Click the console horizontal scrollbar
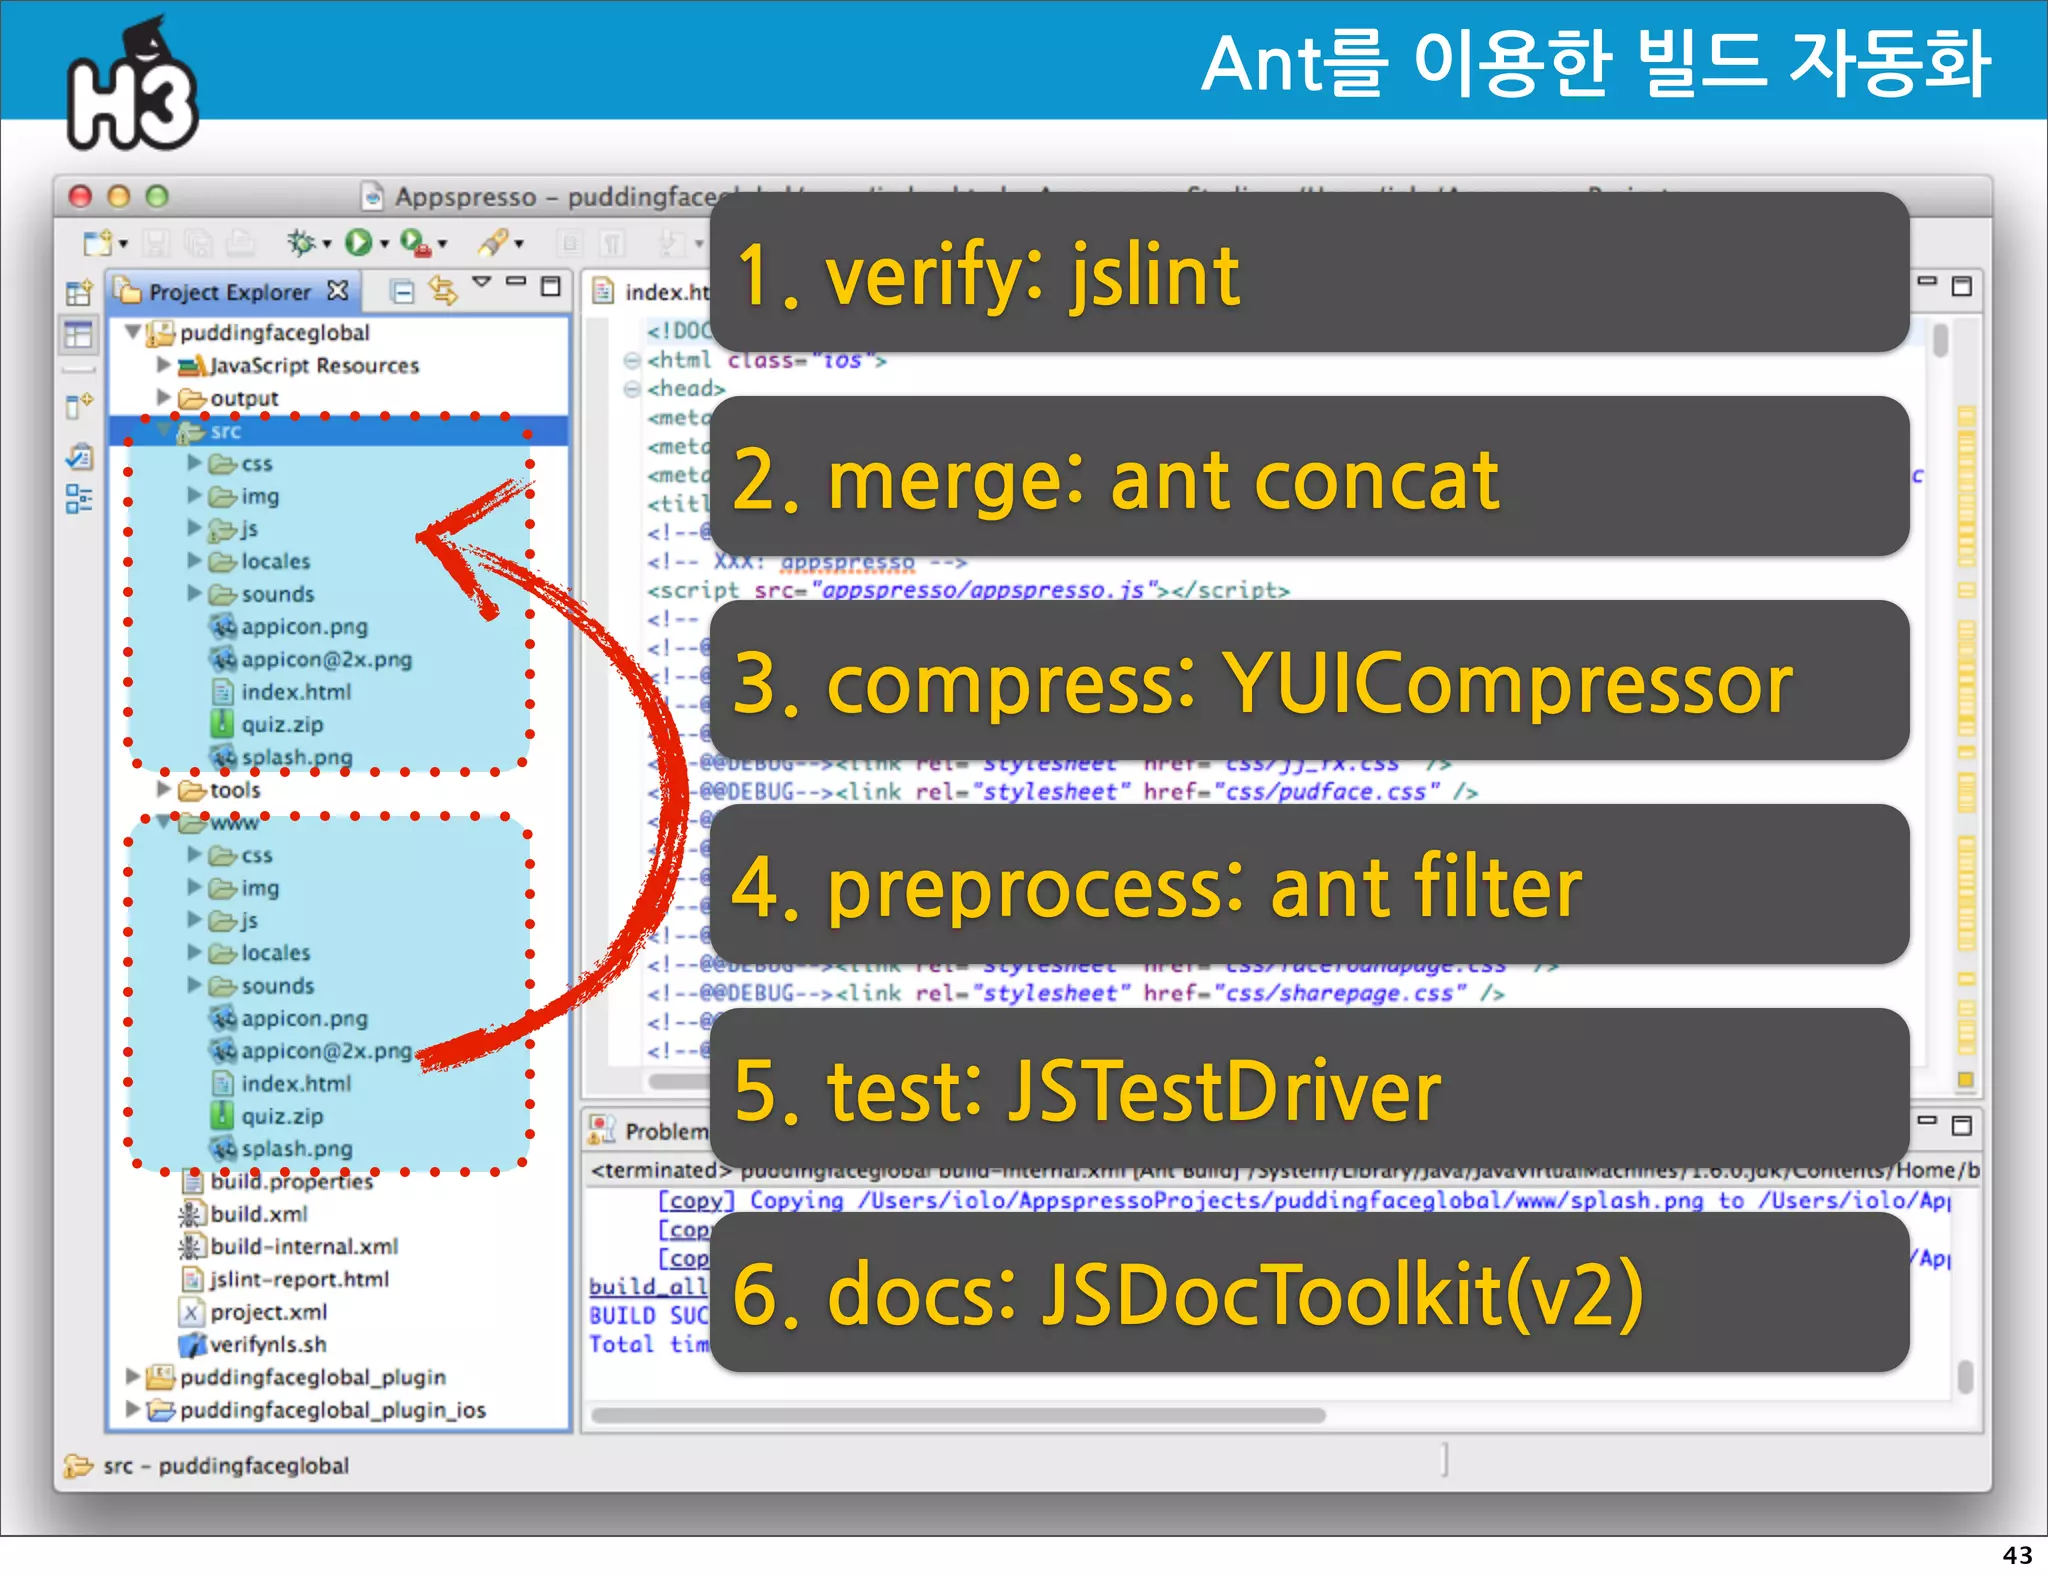 [x=958, y=1415]
